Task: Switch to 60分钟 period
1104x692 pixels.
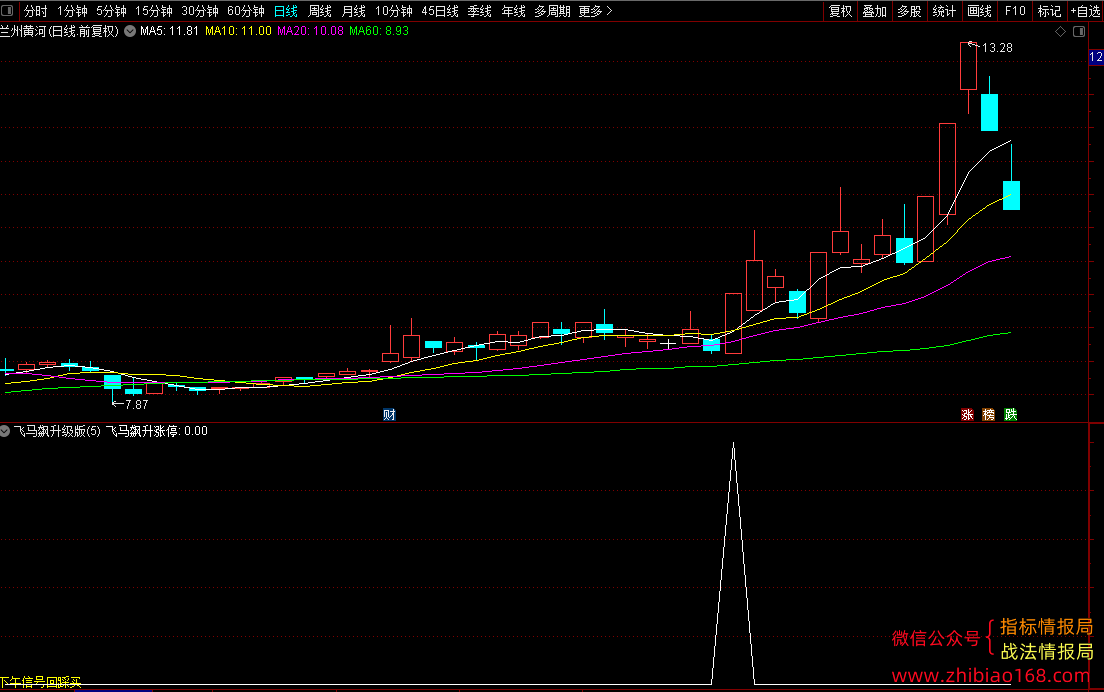Action: coord(246,11)
